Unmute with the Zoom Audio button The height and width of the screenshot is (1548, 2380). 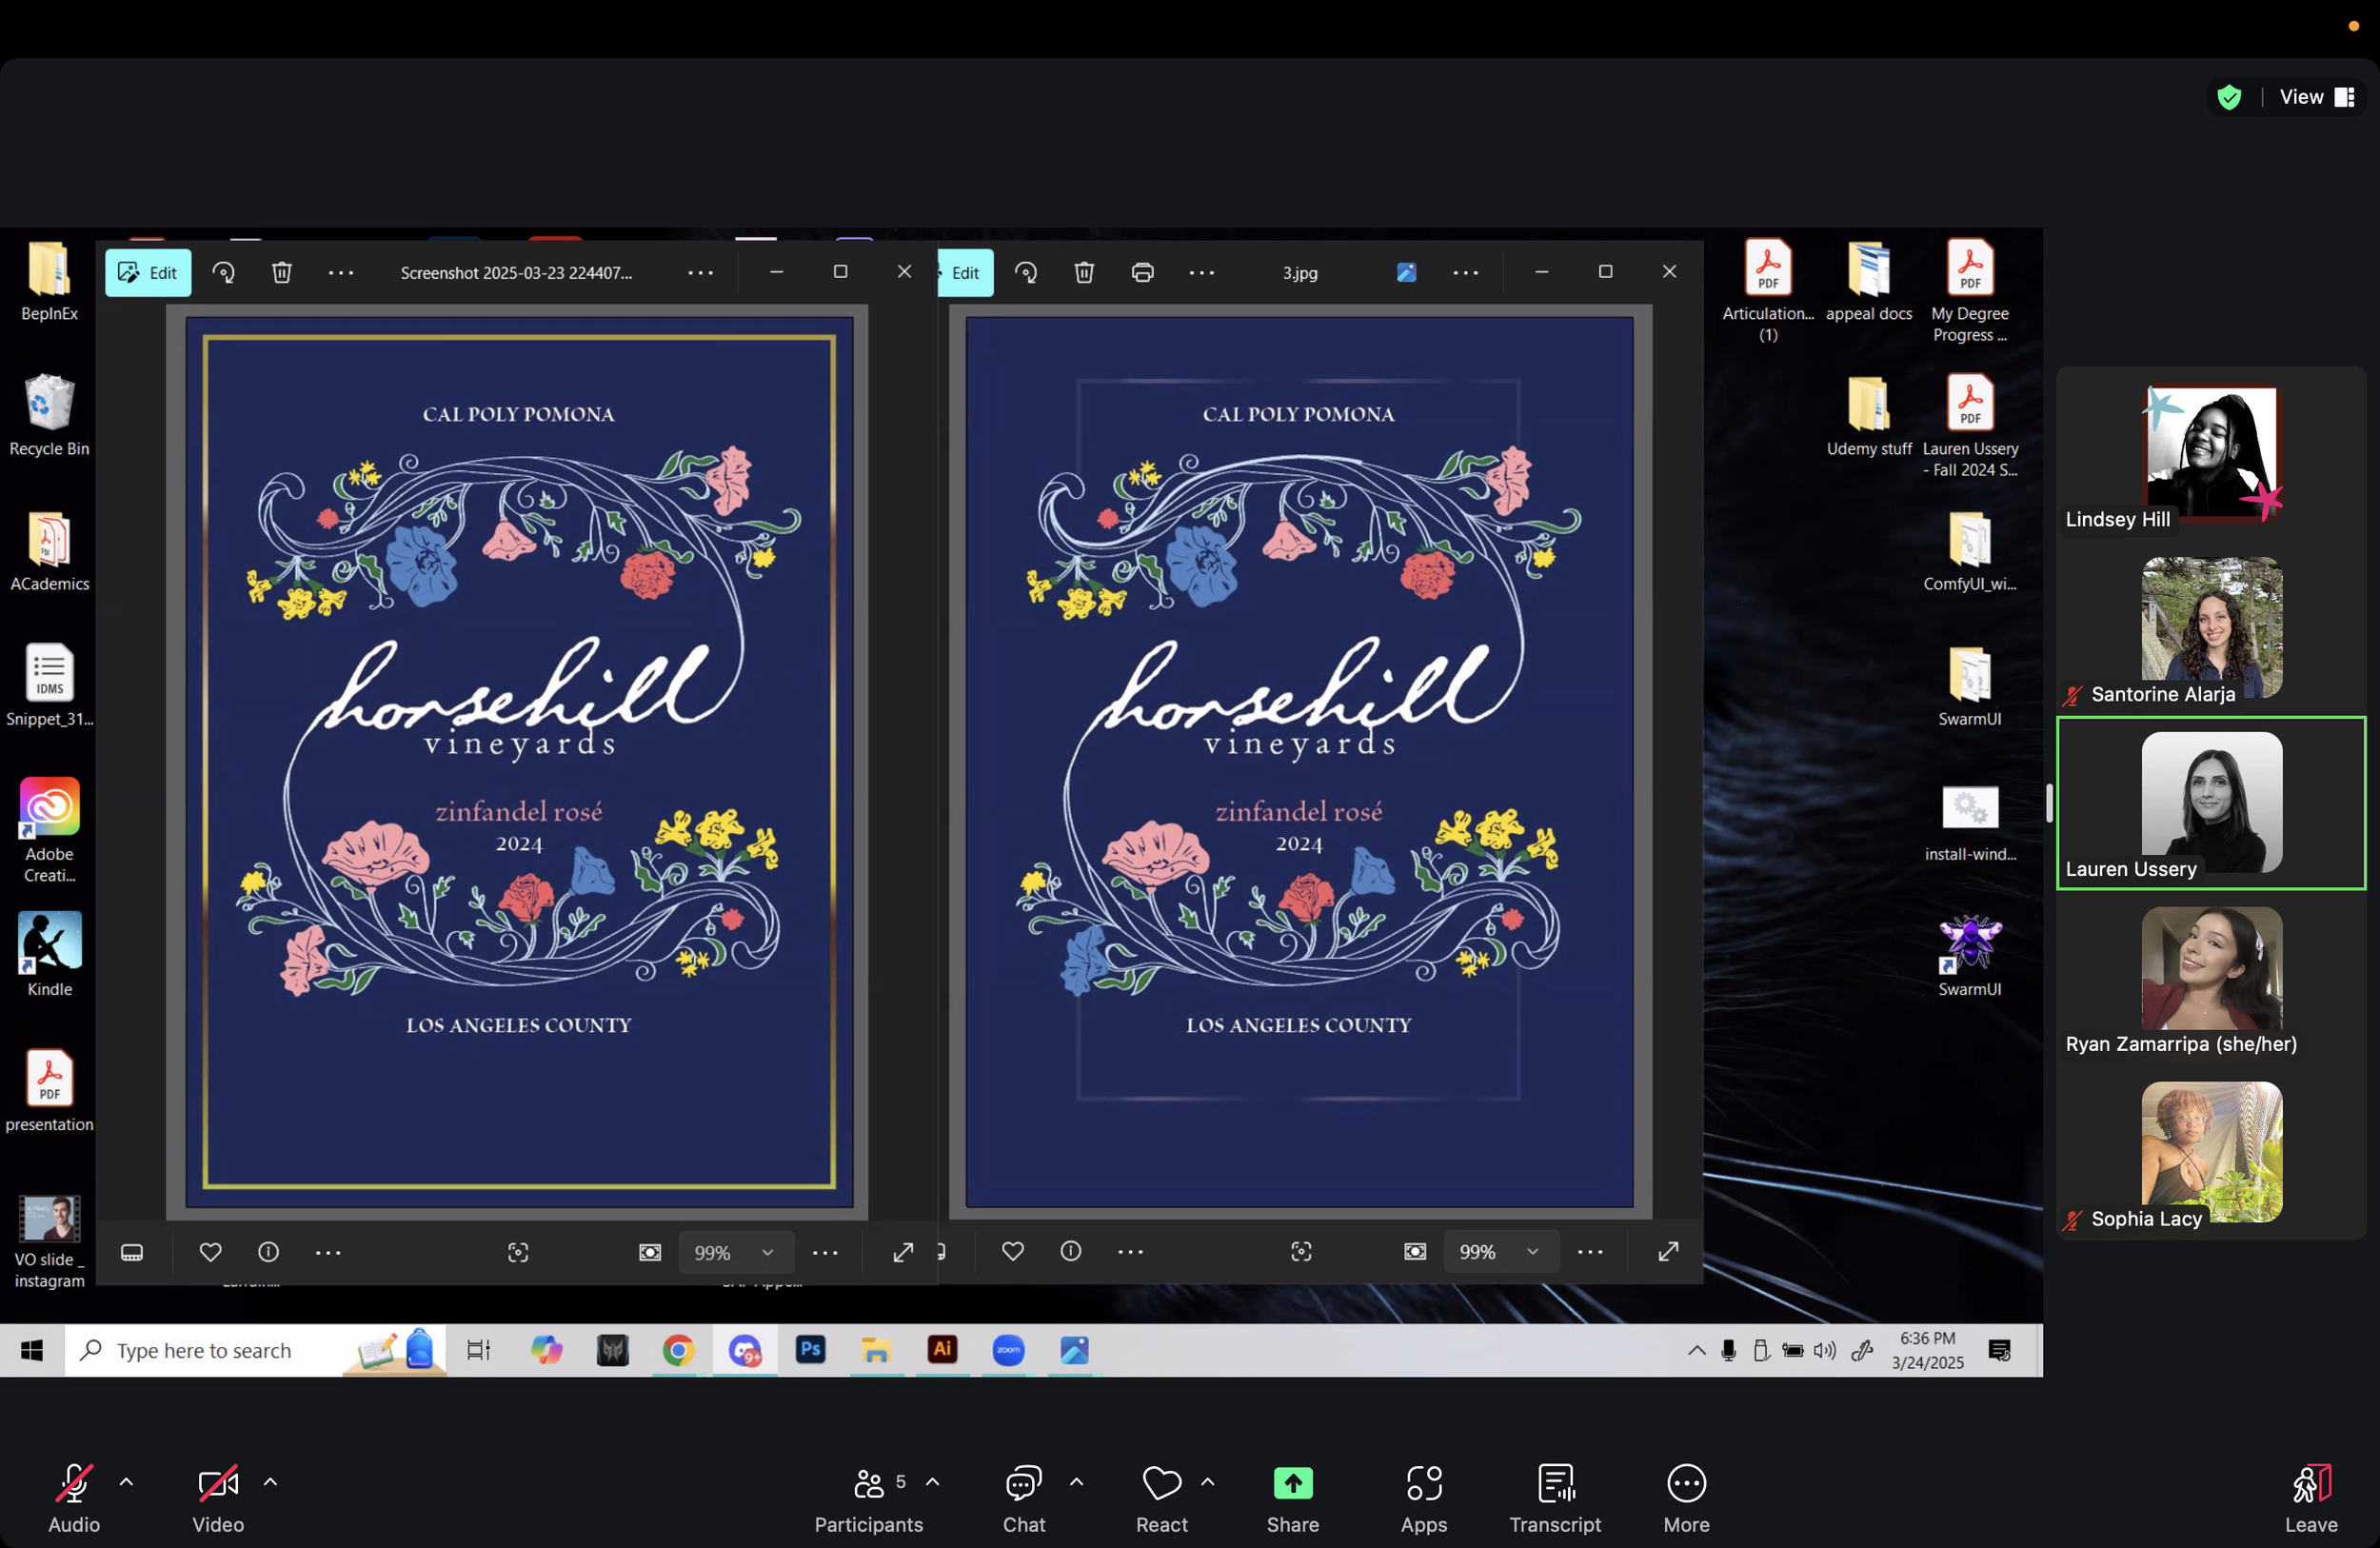[74, 1498]
